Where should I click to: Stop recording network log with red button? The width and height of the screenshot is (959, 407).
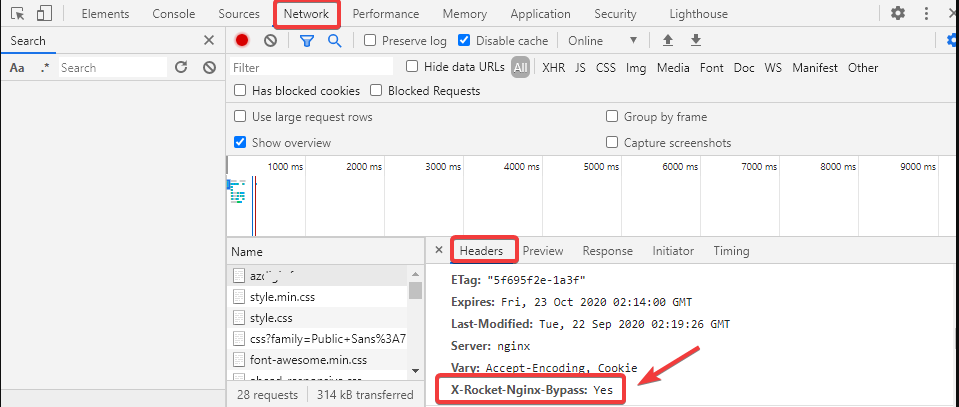point(242,41)
